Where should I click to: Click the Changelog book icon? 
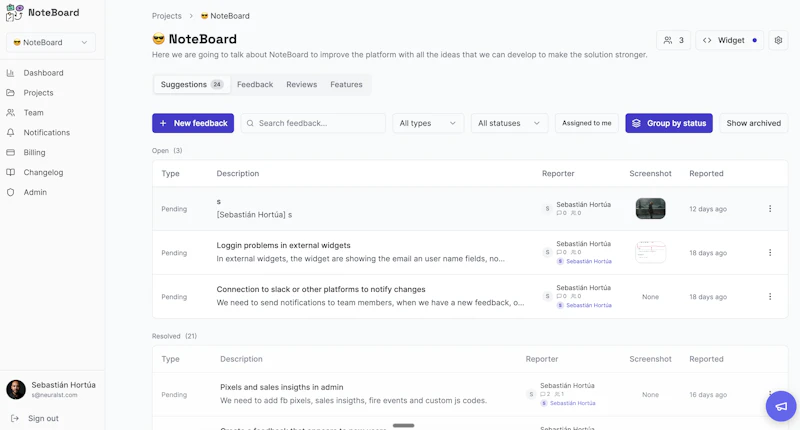(10, 172)
